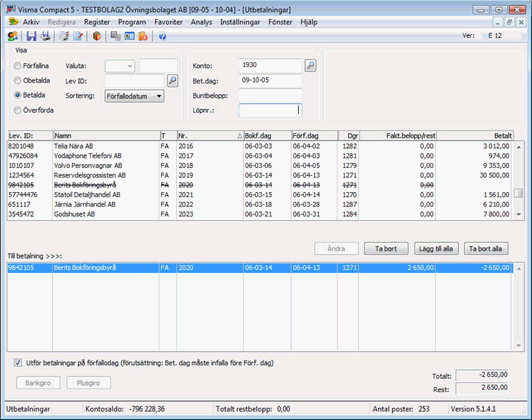The width and height of the screenshot is (532, 420).
Task: Open the Inställningar menu
Action: point(240,22)
